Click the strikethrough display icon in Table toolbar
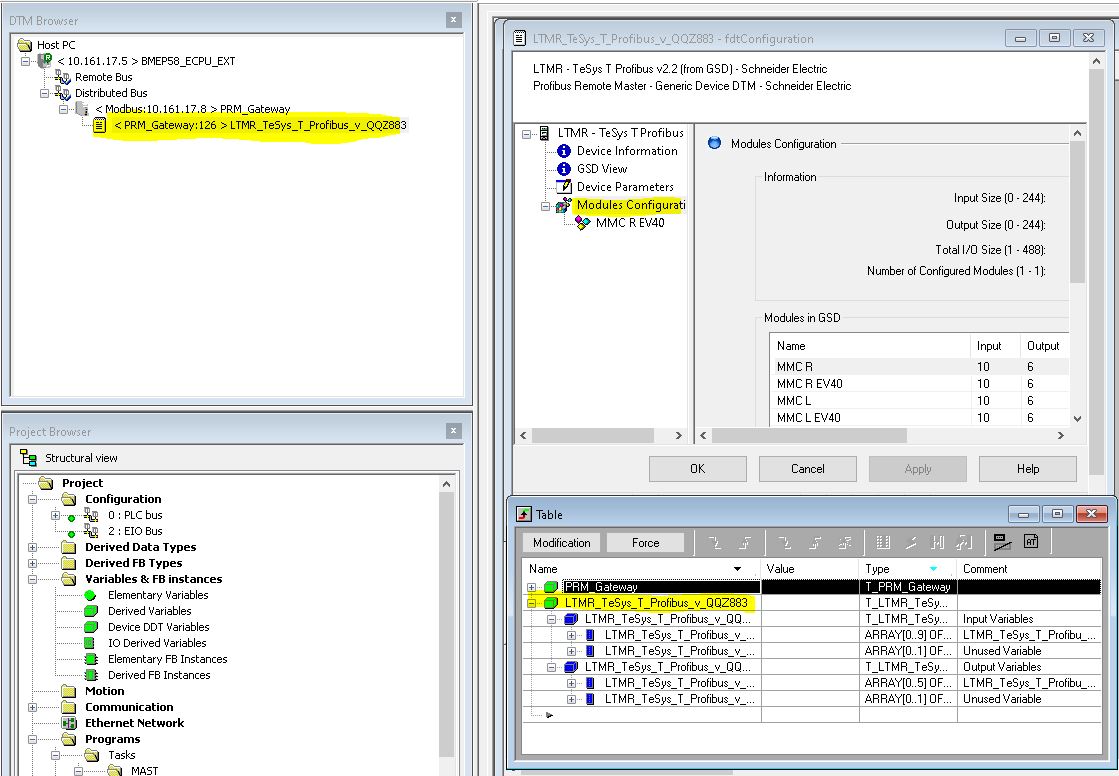Screen dimensions: 1119x776 pyautogui.click(x=1002, y=542)
